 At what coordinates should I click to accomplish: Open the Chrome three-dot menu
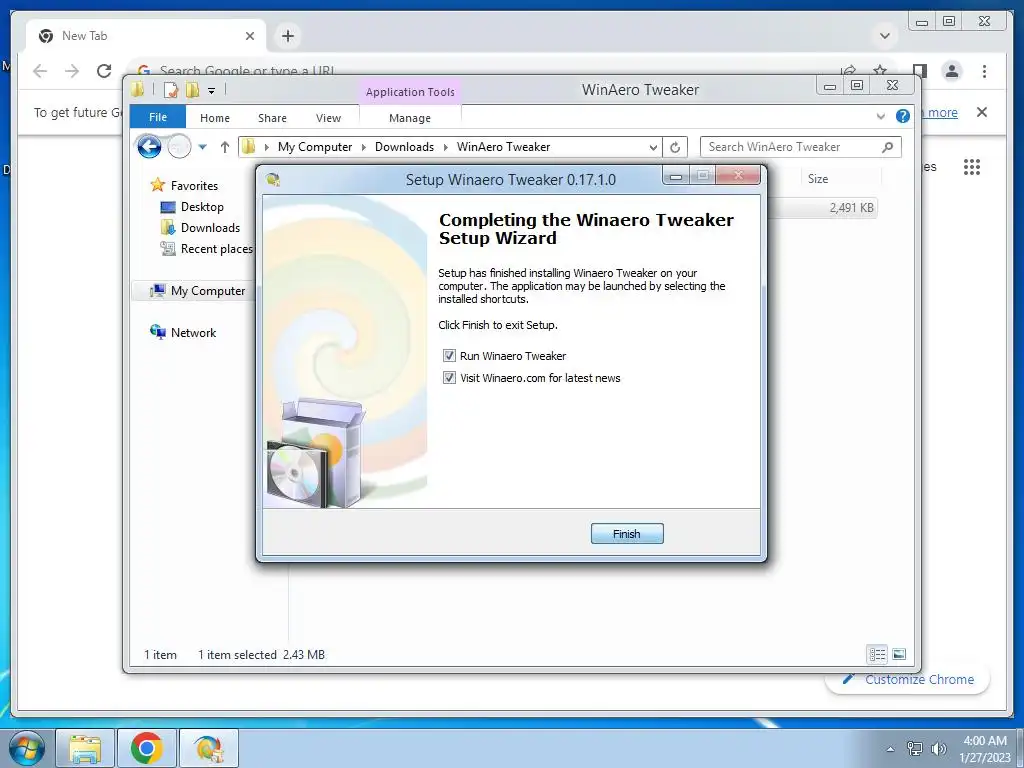click(984, 71)
